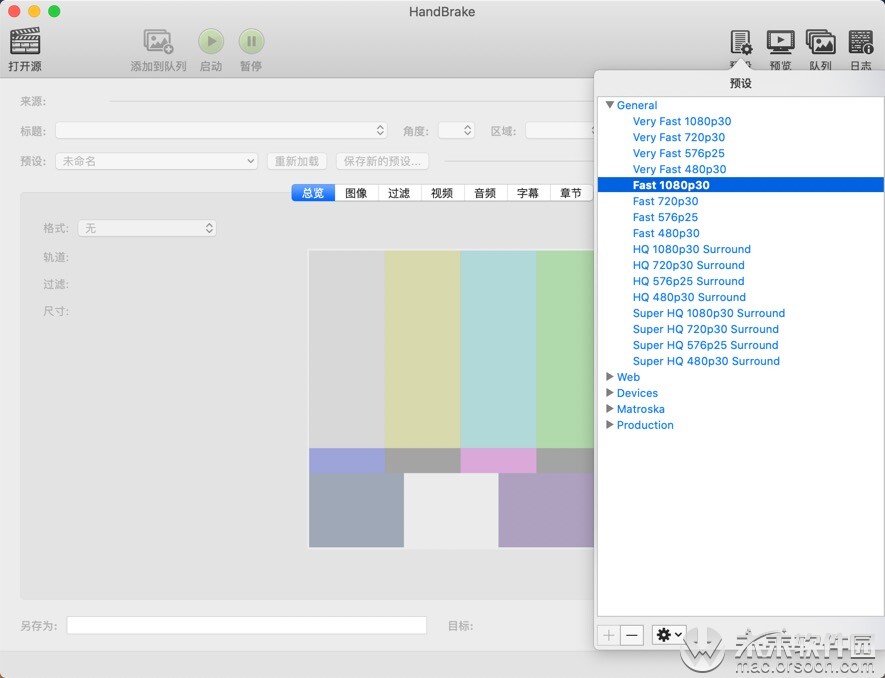Click the 打开源 (Open Source) icon
Screen dimensions: 885x678
pos(24,42)
